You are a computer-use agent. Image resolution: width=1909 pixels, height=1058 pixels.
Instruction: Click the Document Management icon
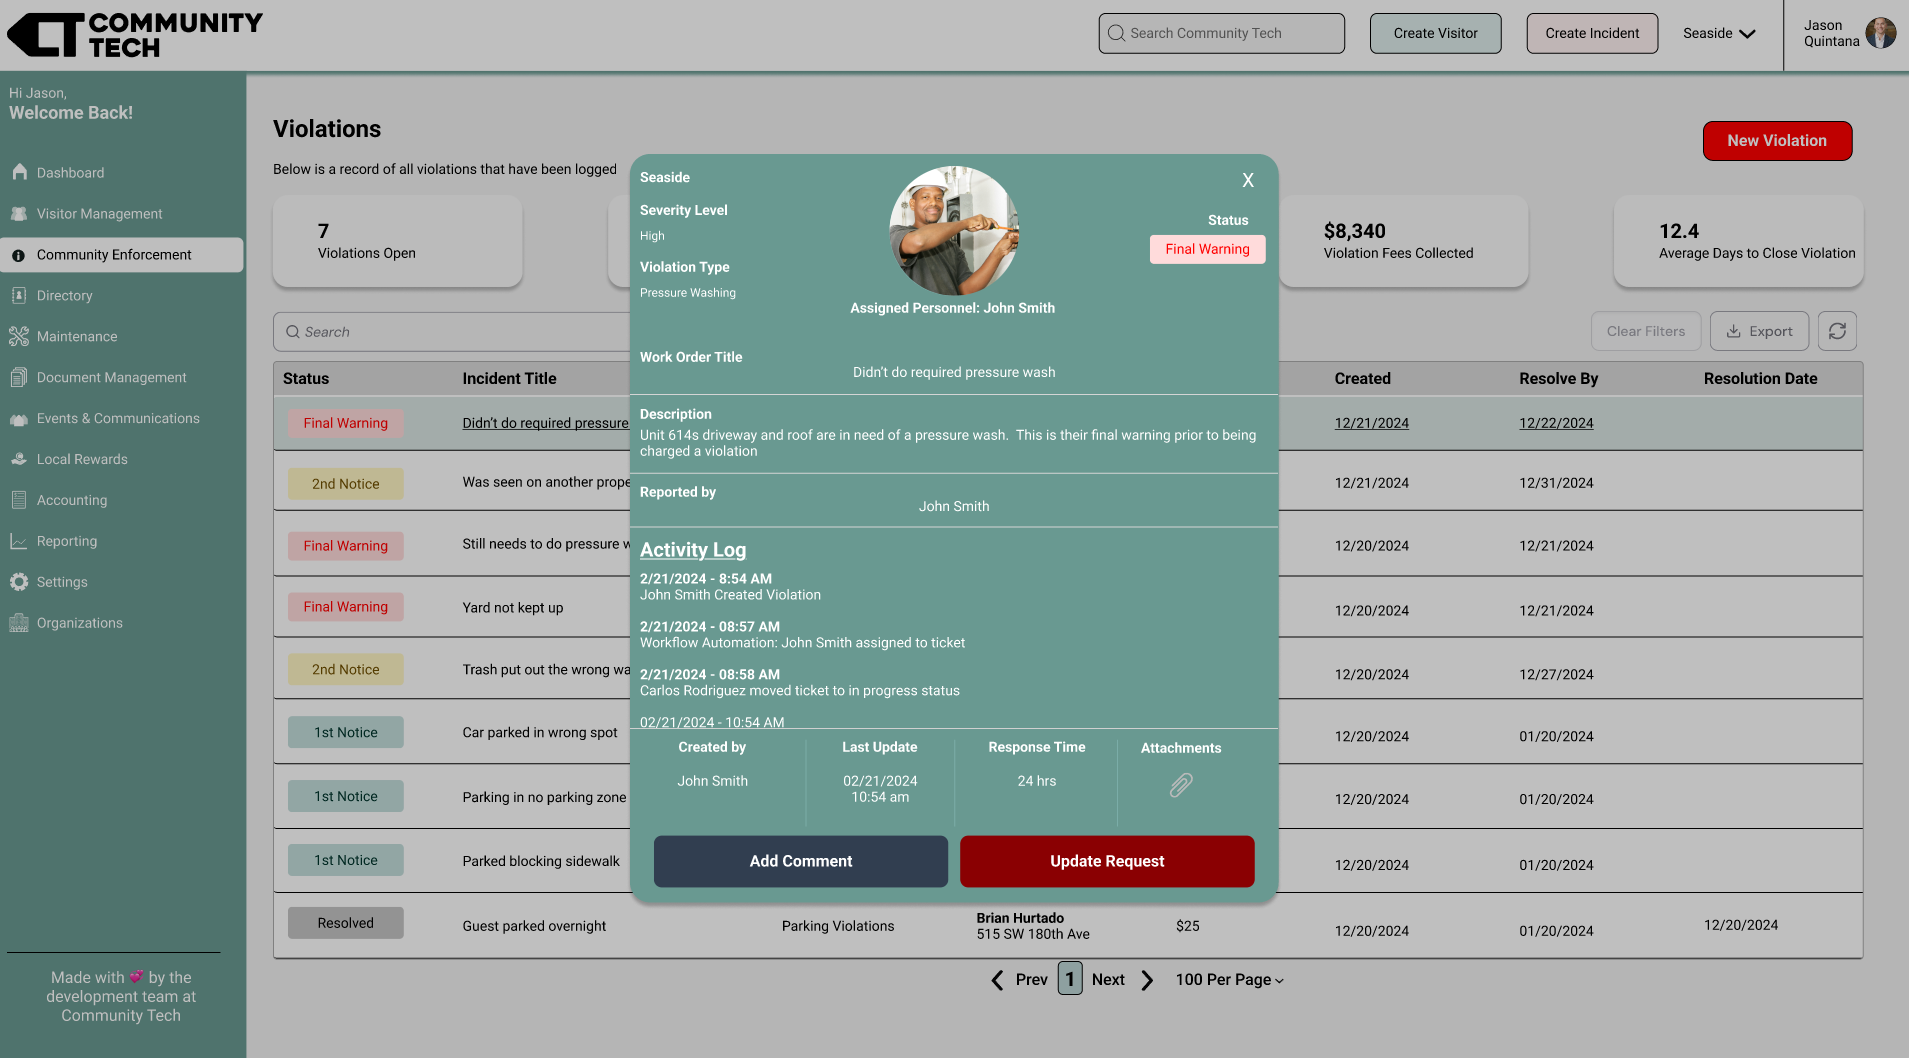tap(19, 377)
